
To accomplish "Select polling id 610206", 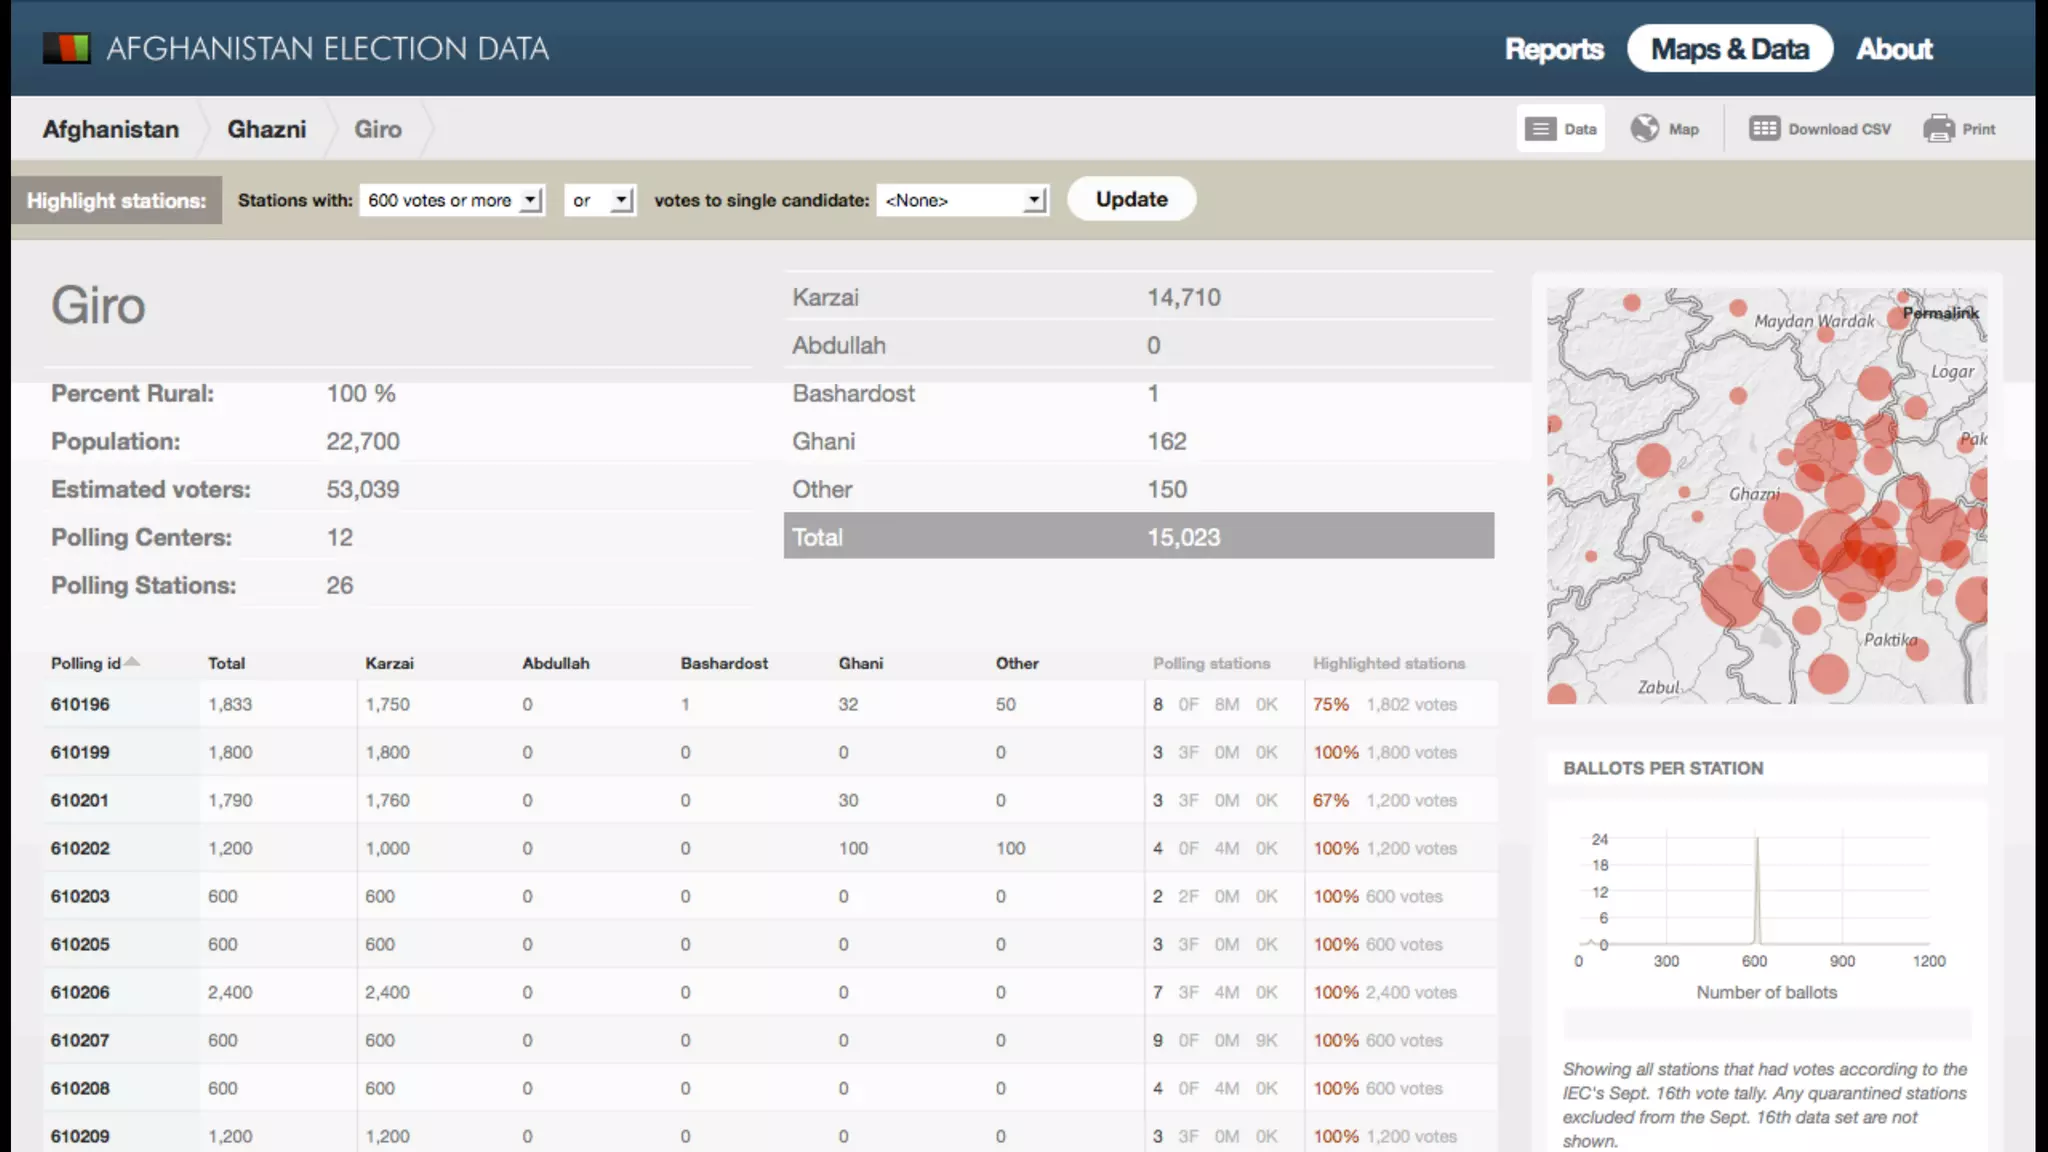I will [80, 992].
